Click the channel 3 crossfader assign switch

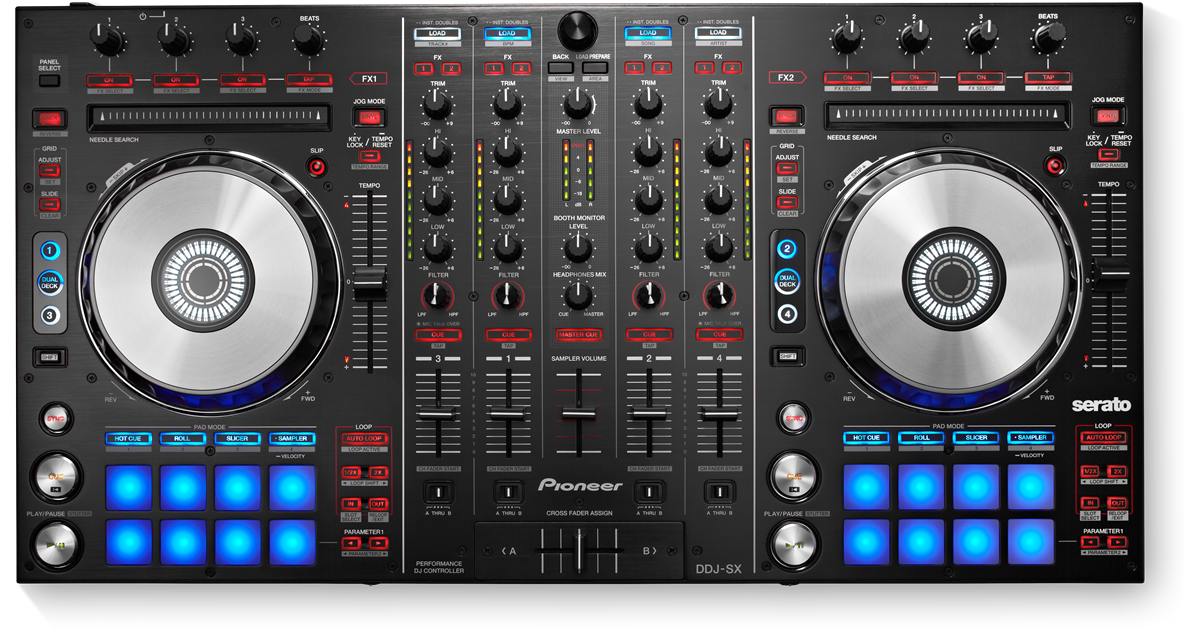[437, 492]
